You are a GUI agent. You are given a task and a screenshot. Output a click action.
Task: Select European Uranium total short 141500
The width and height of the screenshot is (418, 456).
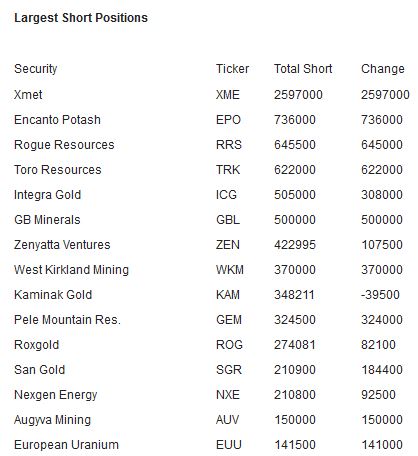click(295, 445)
